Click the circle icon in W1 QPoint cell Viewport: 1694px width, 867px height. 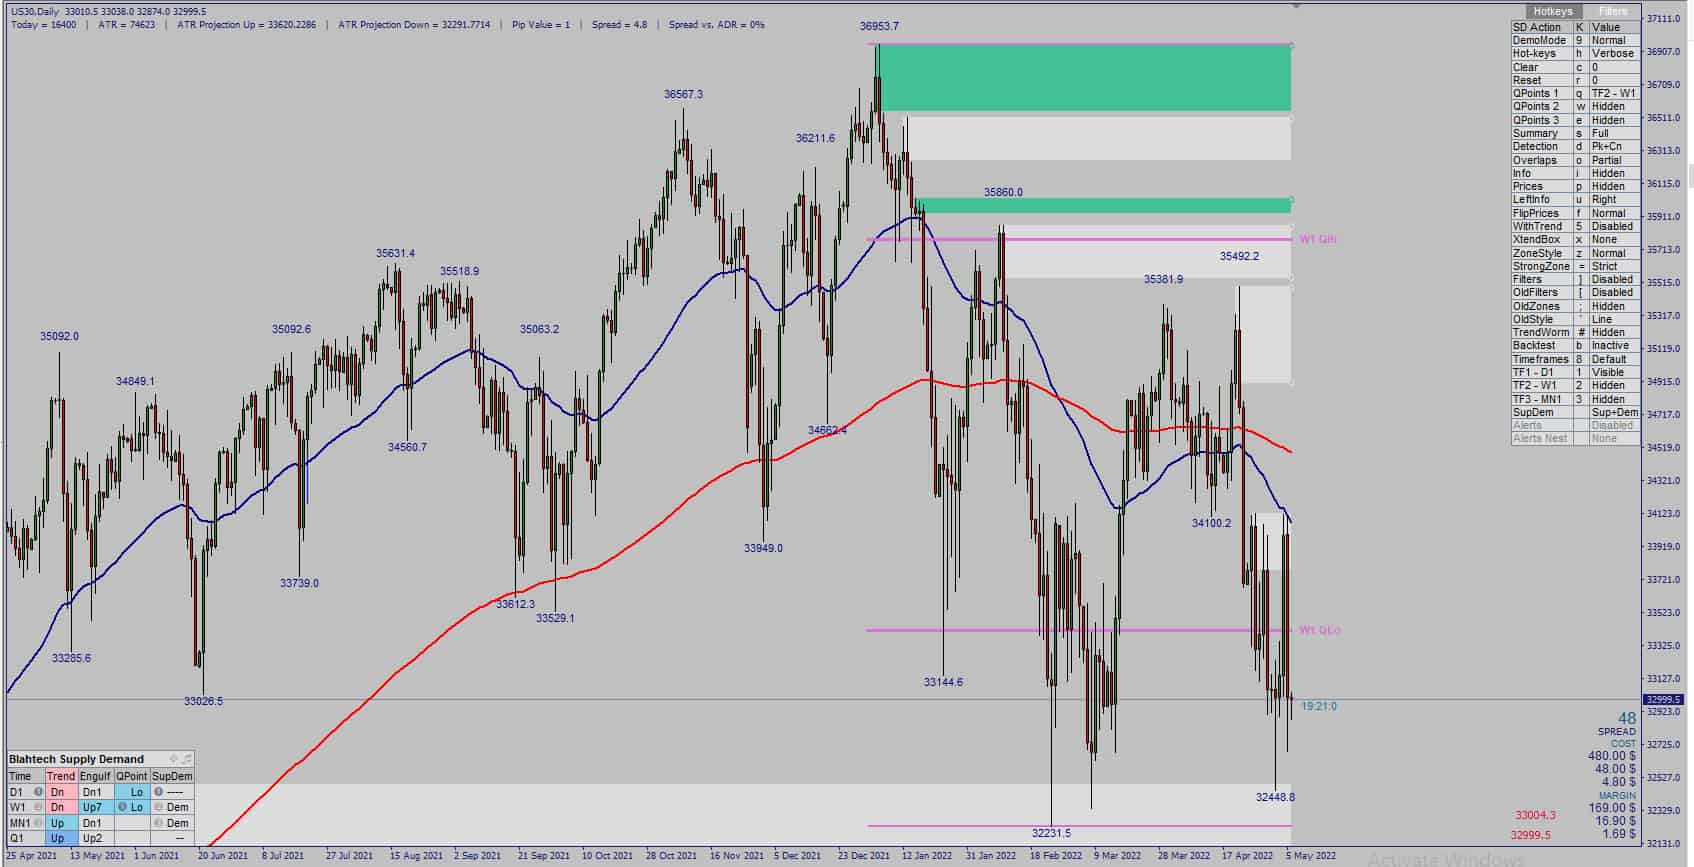click(122, 807)
